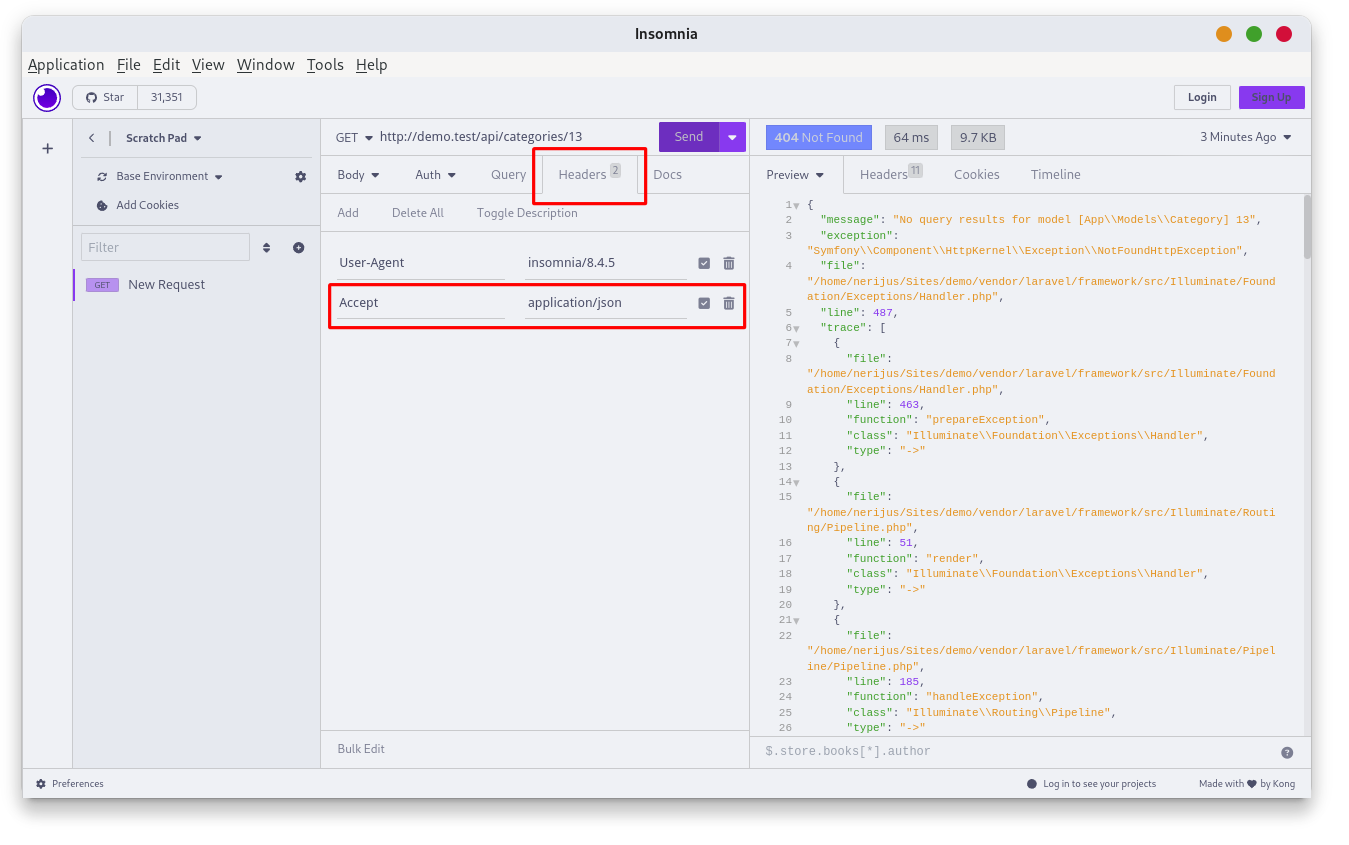Click the GitHub Star button

[105, 97]
